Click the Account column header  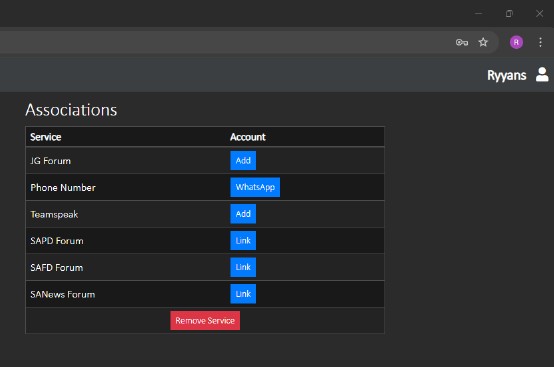point(248,137)
